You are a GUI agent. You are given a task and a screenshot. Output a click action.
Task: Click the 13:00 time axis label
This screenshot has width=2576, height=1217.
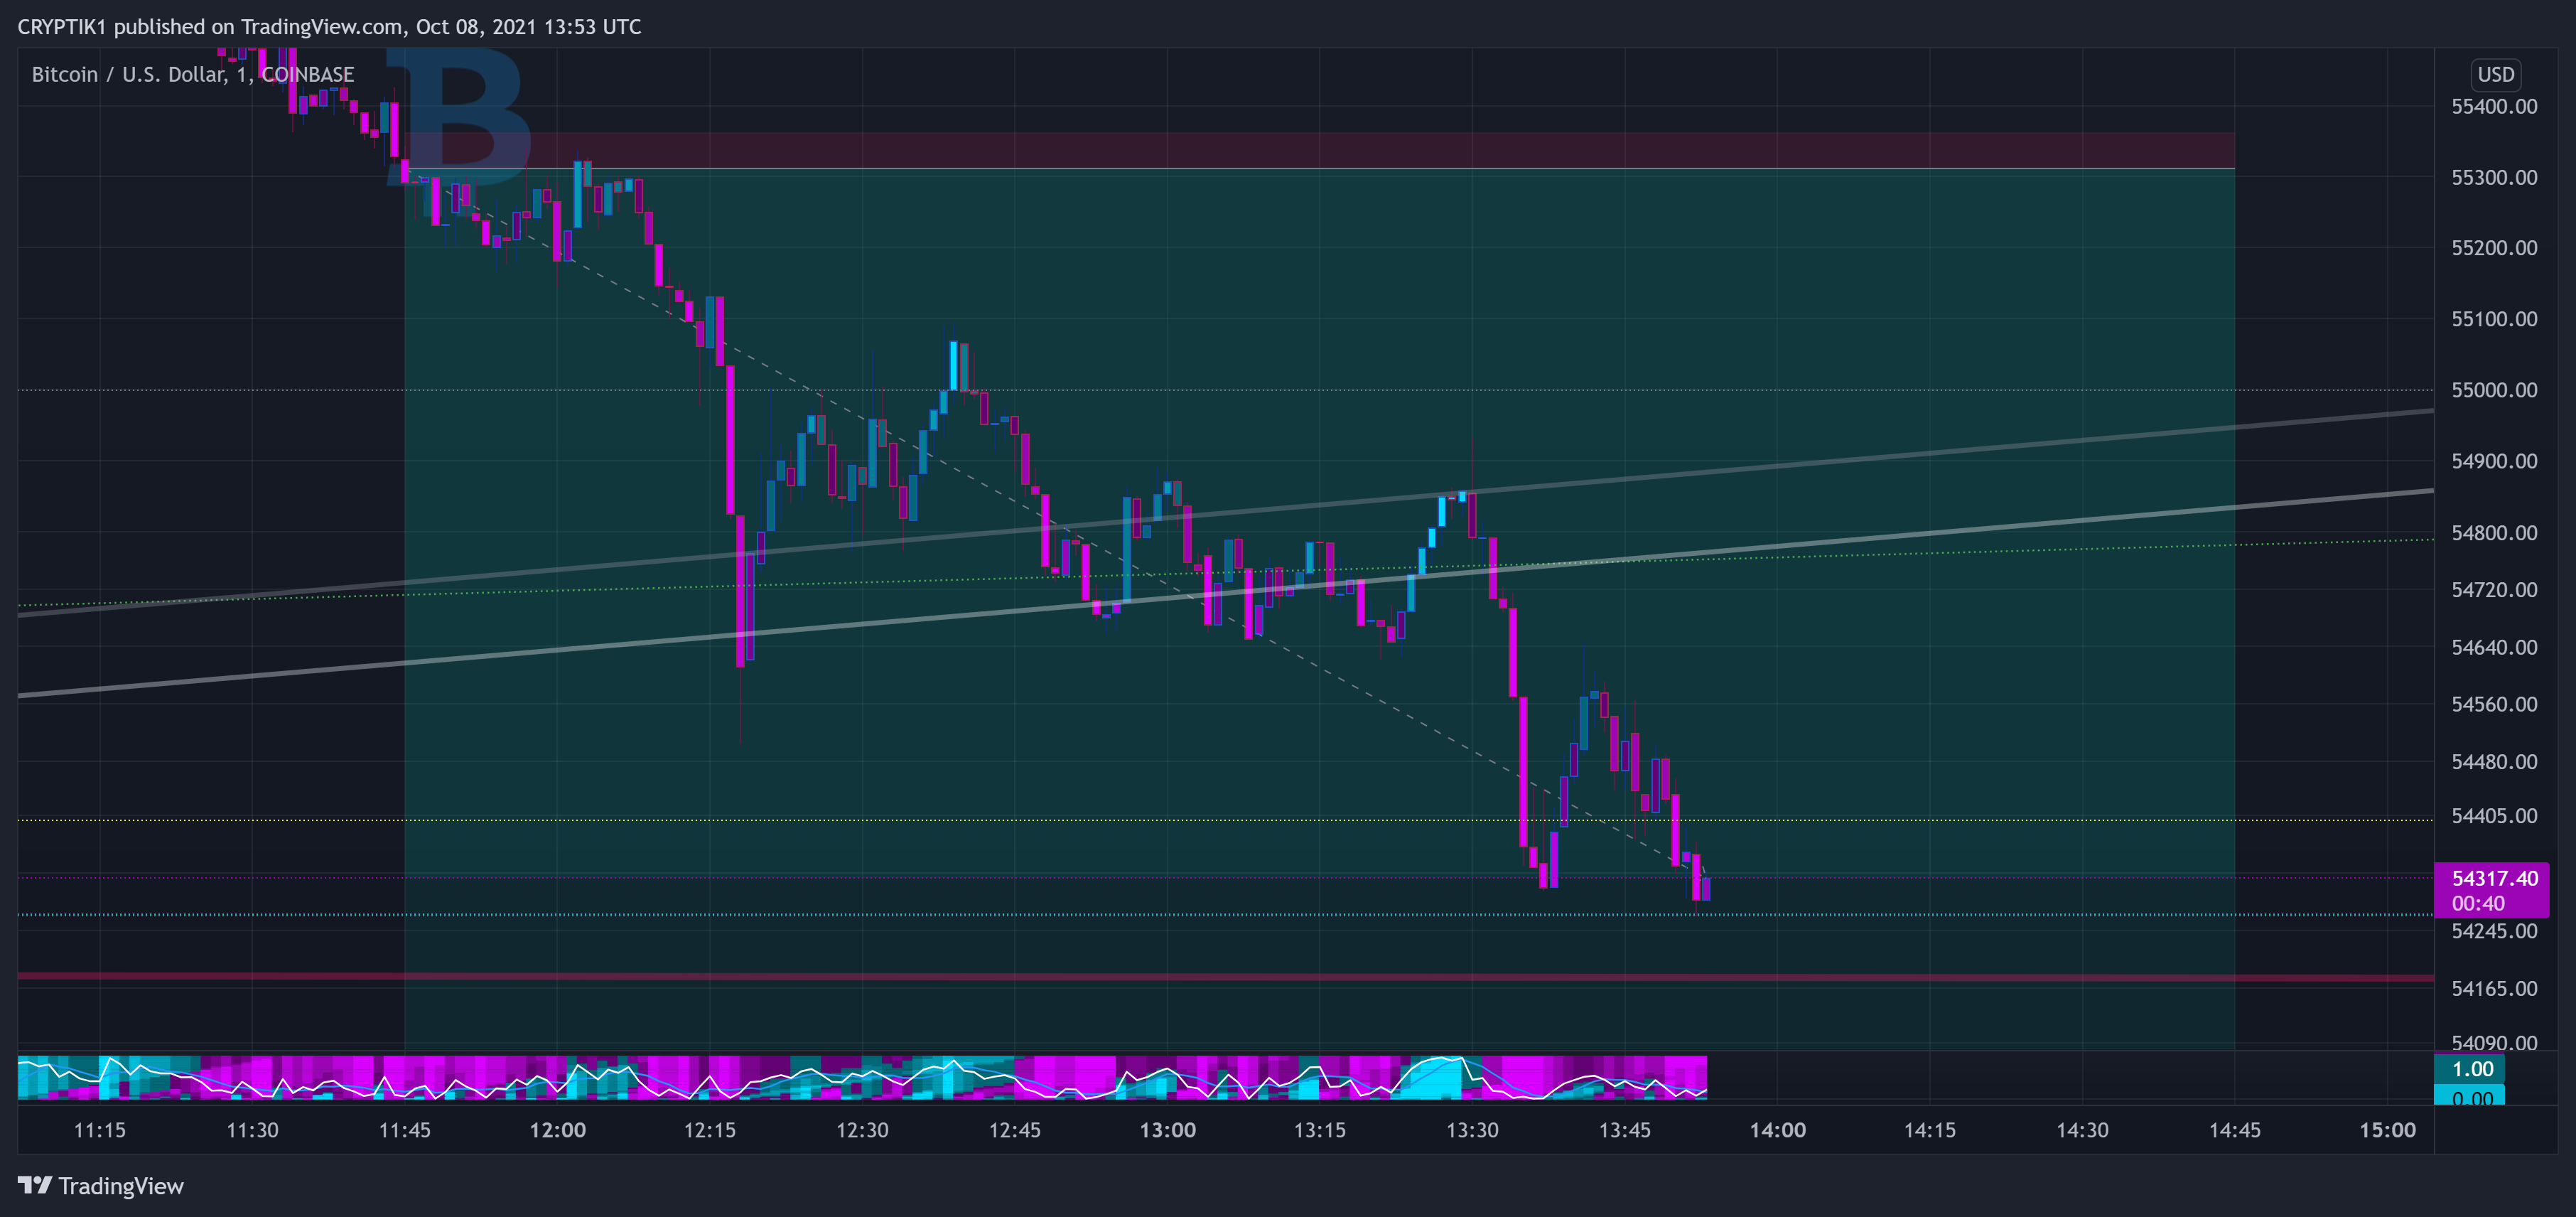tap(1168, 1130)
